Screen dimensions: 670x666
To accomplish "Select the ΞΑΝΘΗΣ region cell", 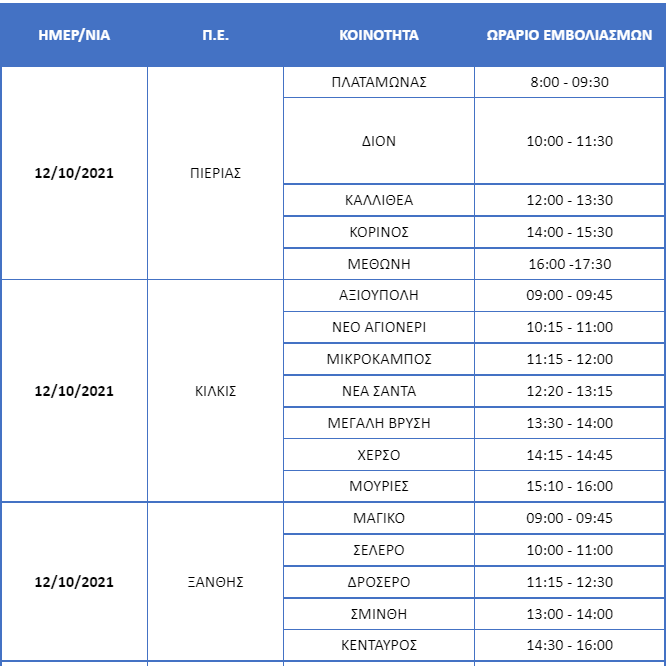I will (x=215, y=582).
